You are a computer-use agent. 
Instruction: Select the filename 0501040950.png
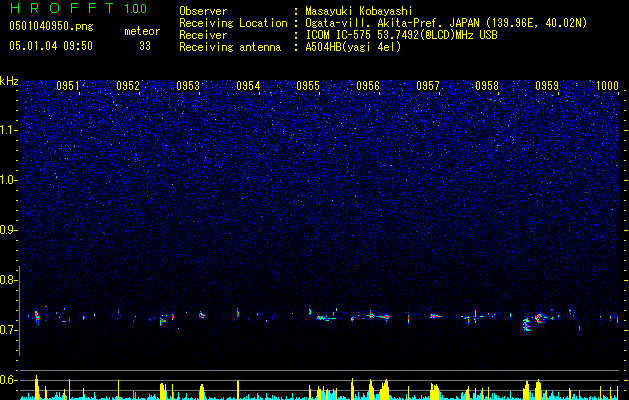(x=51, y=27)
